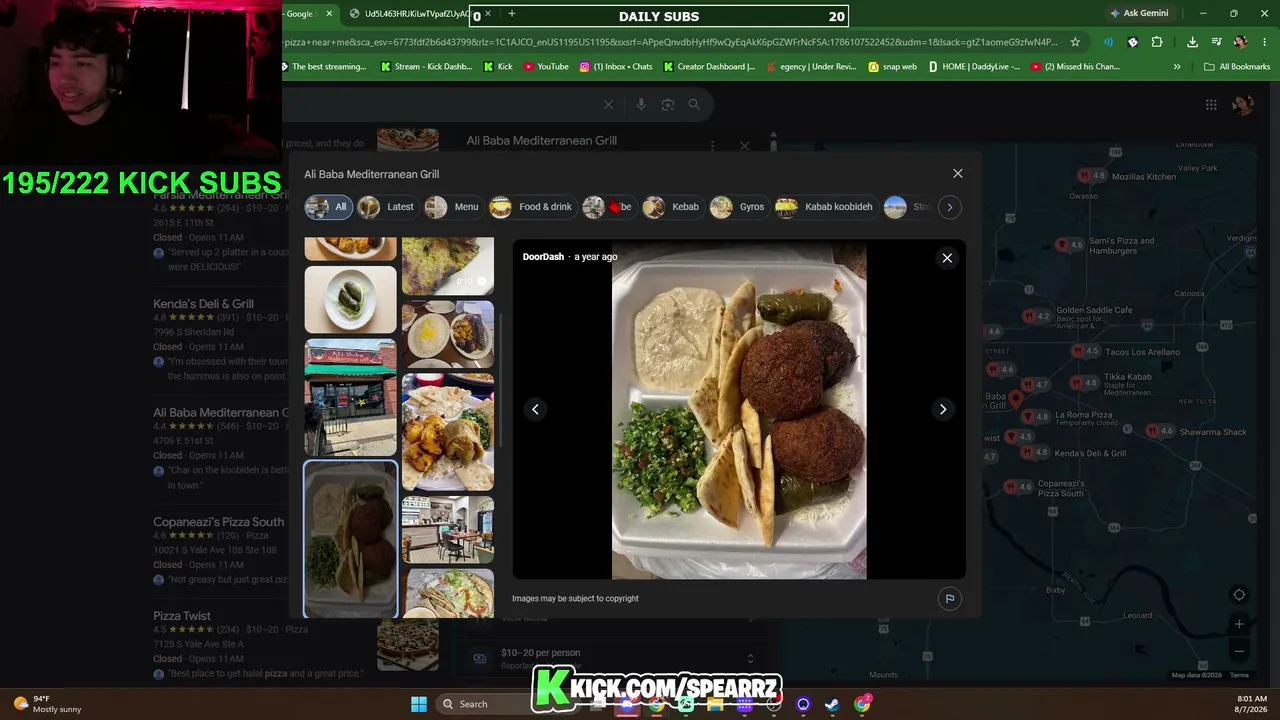Screen dimensions: 1280x720
Task: Close the Ali Baba photo gallery dialog
Action: pos(958,174)
